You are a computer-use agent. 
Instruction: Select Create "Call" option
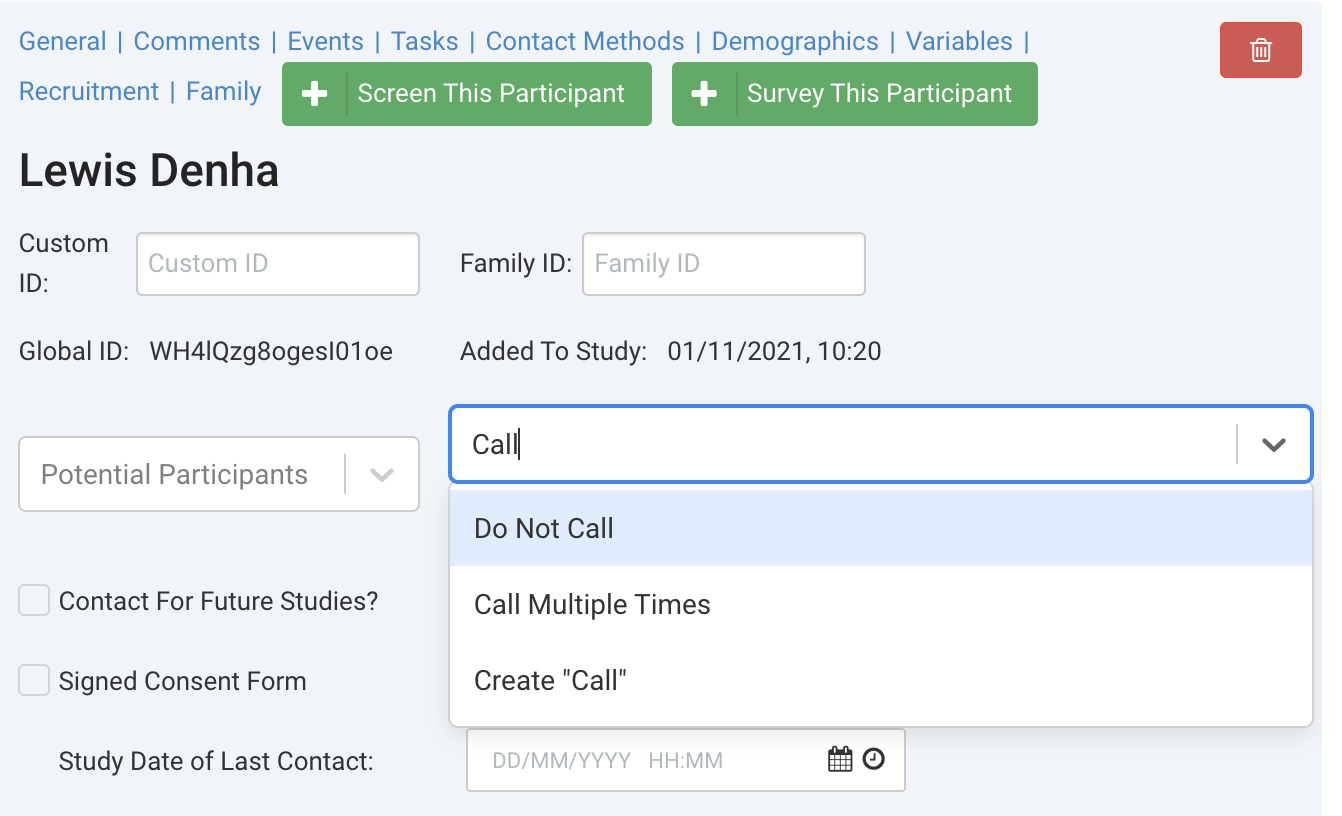[550, 681]
